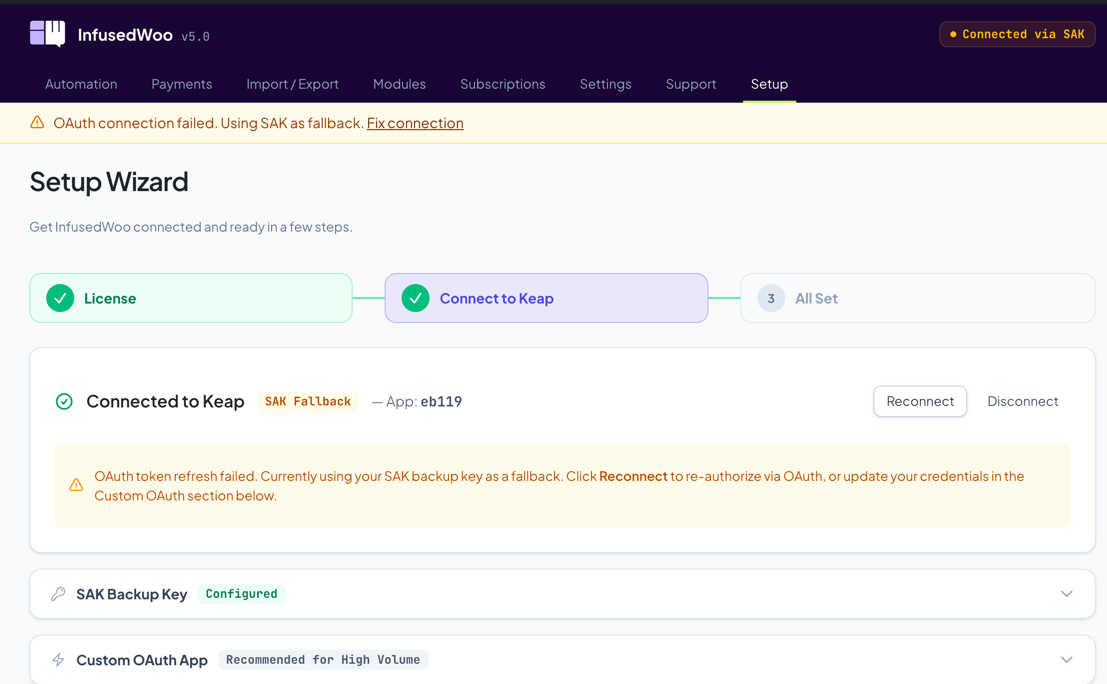The height and width of the screenshot is (684, 1107).
Task: Select the All Set wizard step
Action: click(x=816, y=298)
